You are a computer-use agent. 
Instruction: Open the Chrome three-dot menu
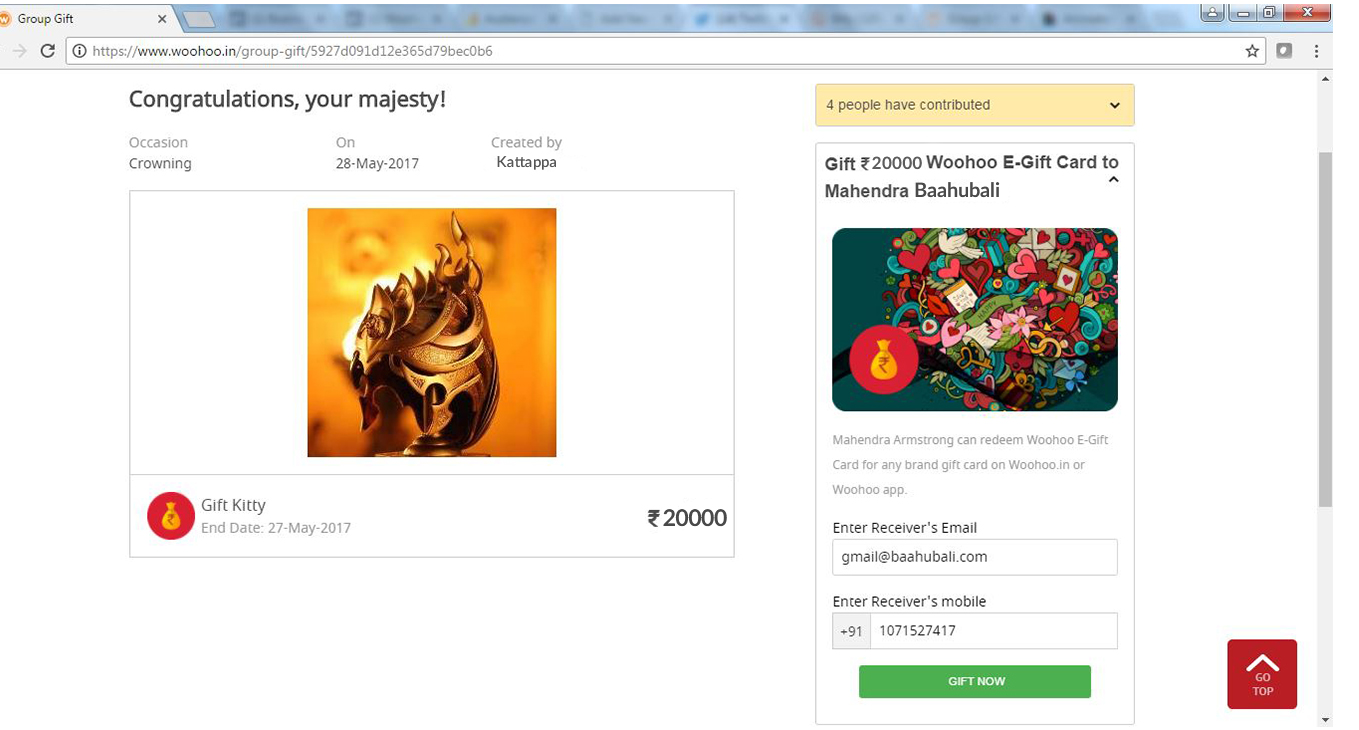coord(1316,51)
